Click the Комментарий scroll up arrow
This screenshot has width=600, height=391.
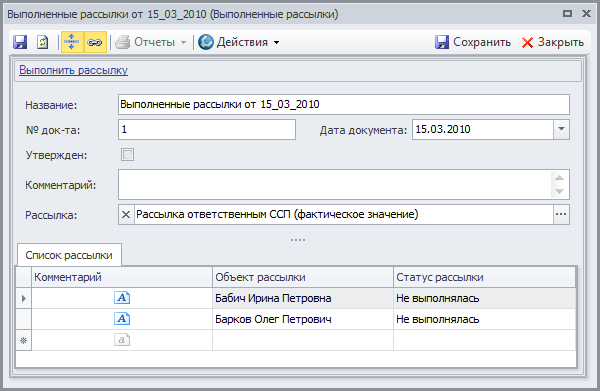point(559,178)
